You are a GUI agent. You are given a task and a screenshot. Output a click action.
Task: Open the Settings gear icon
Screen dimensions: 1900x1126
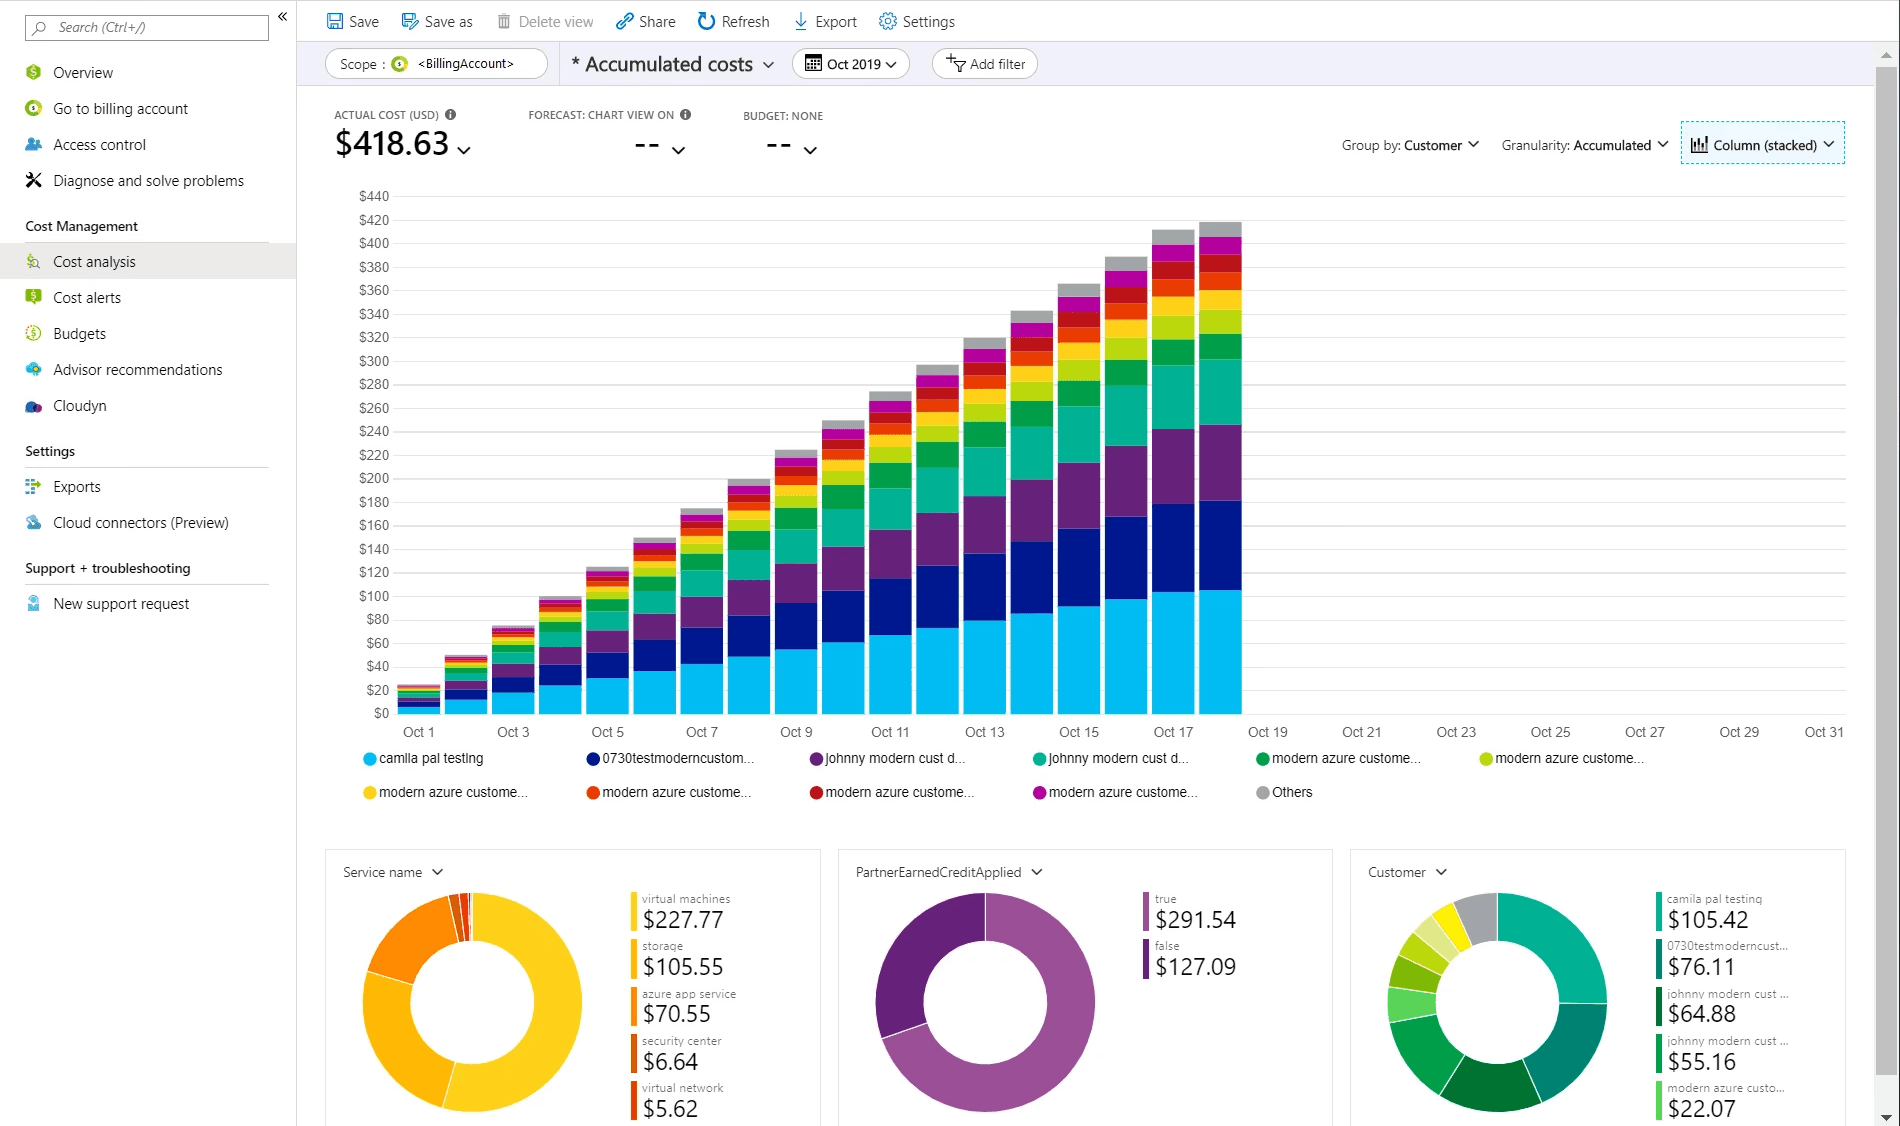tap(887, 21)
